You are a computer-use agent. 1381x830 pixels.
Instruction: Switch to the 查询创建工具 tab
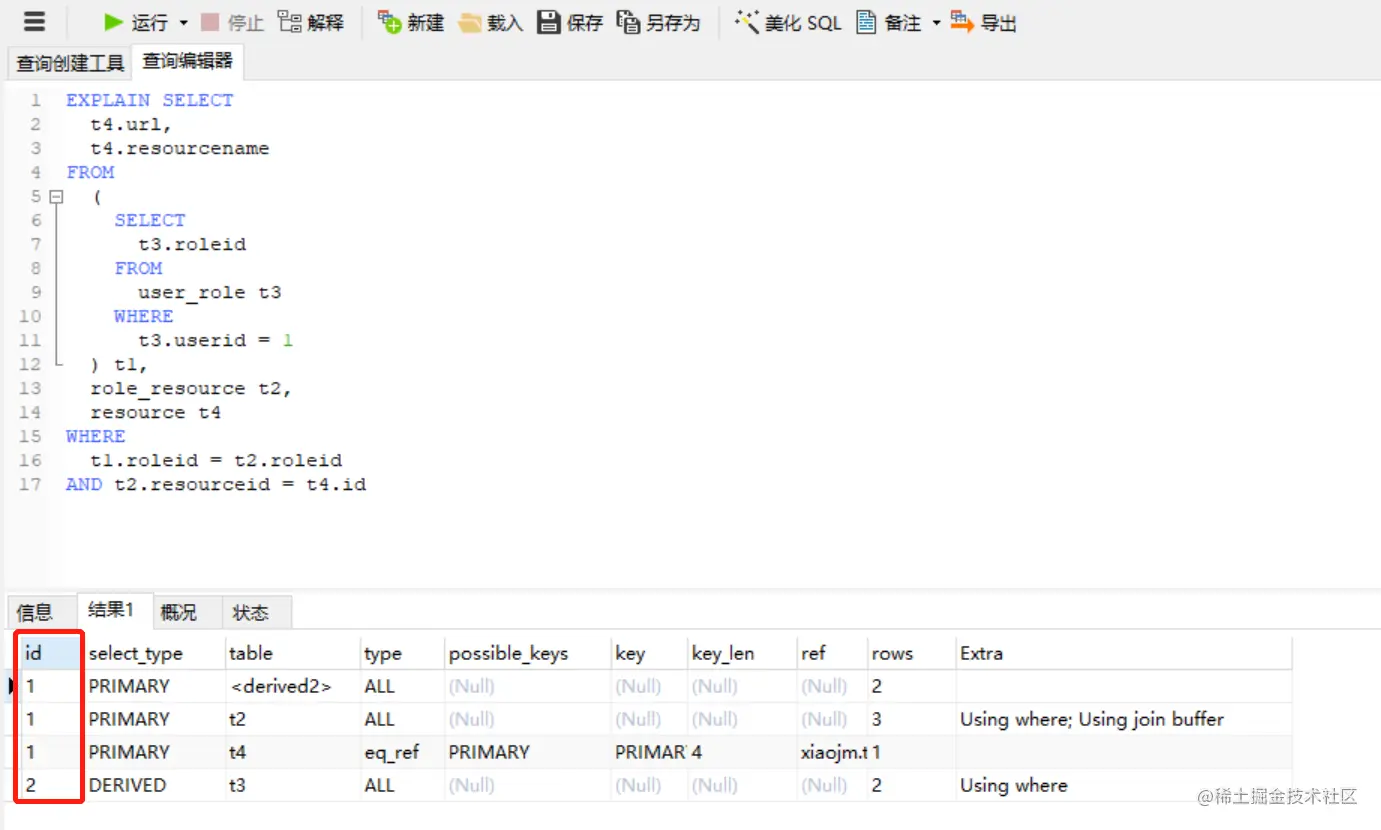click(70, 64)
